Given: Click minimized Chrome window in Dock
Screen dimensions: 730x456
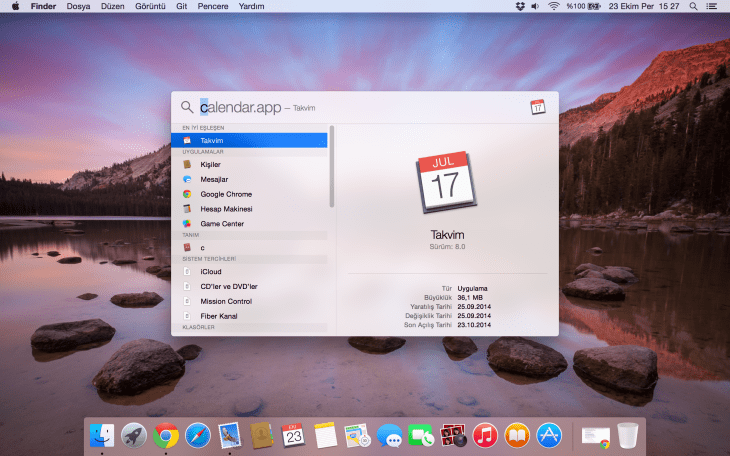Looking at the screenshot, I should click(x=595, y=437).
